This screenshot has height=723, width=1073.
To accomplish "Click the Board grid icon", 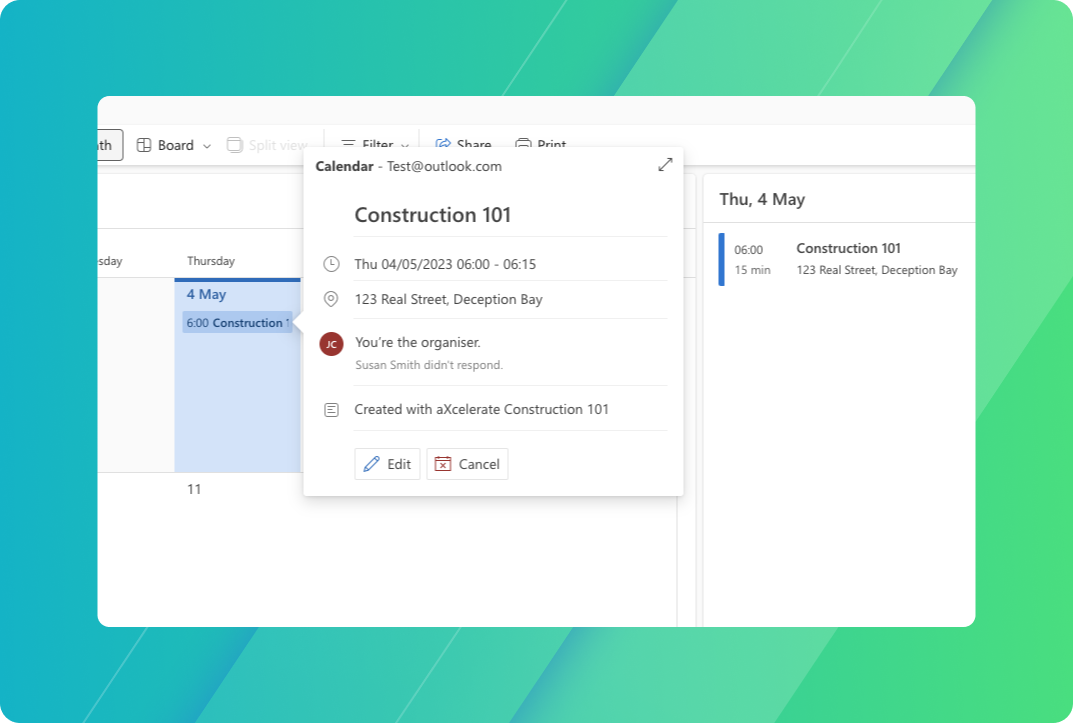I will click(144, 145).
